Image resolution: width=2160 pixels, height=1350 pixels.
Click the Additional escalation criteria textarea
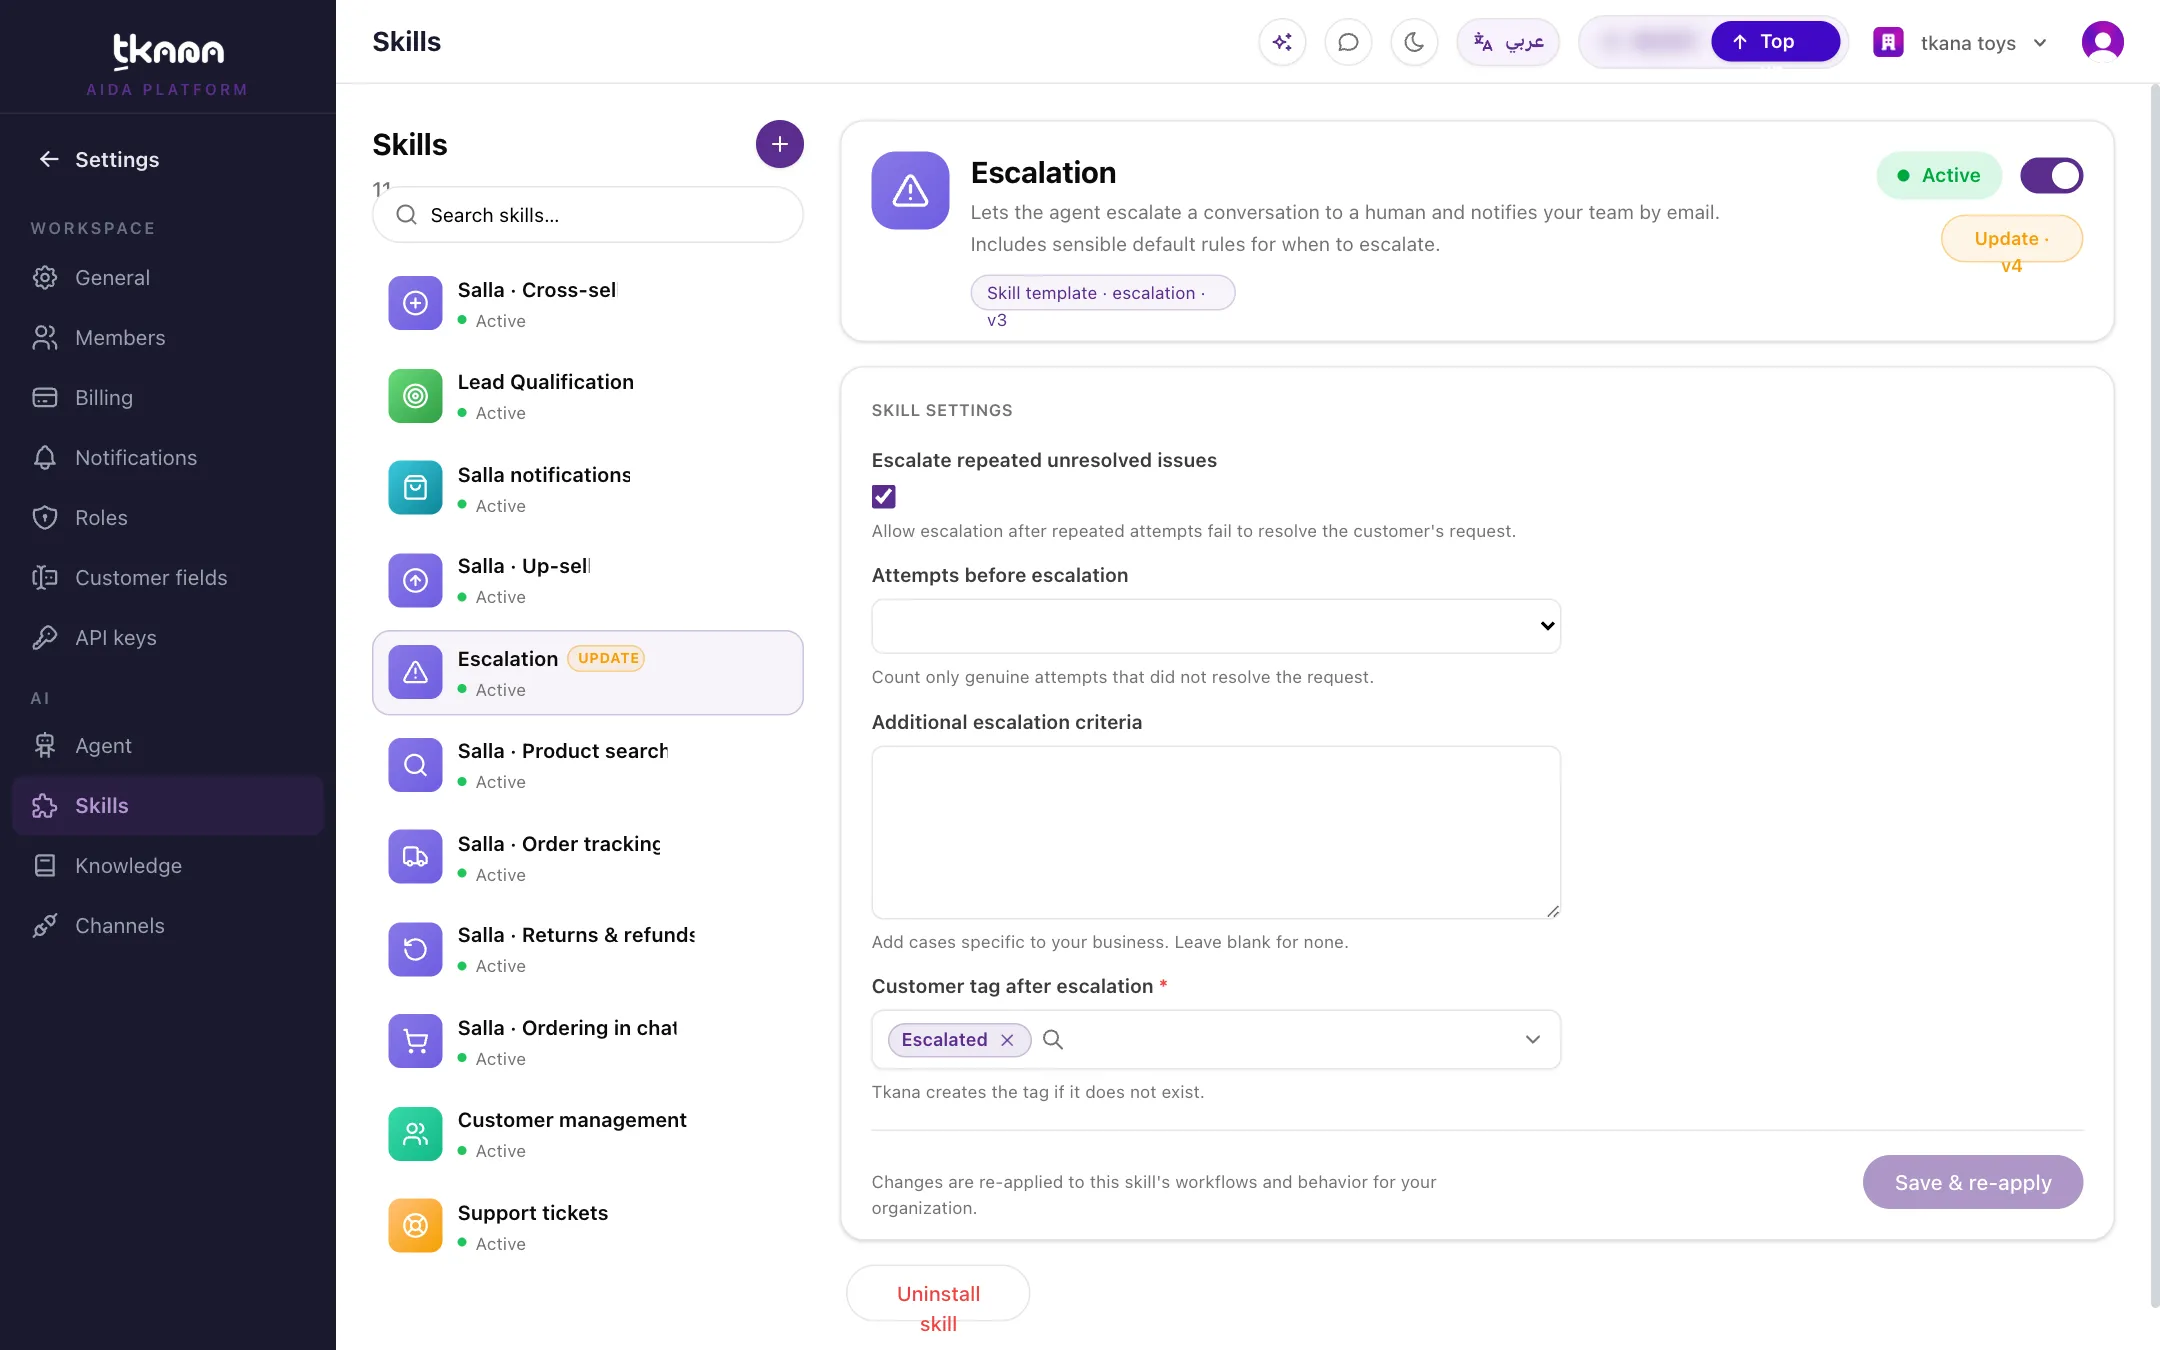pyautogui.click(x=1216, y=832)
